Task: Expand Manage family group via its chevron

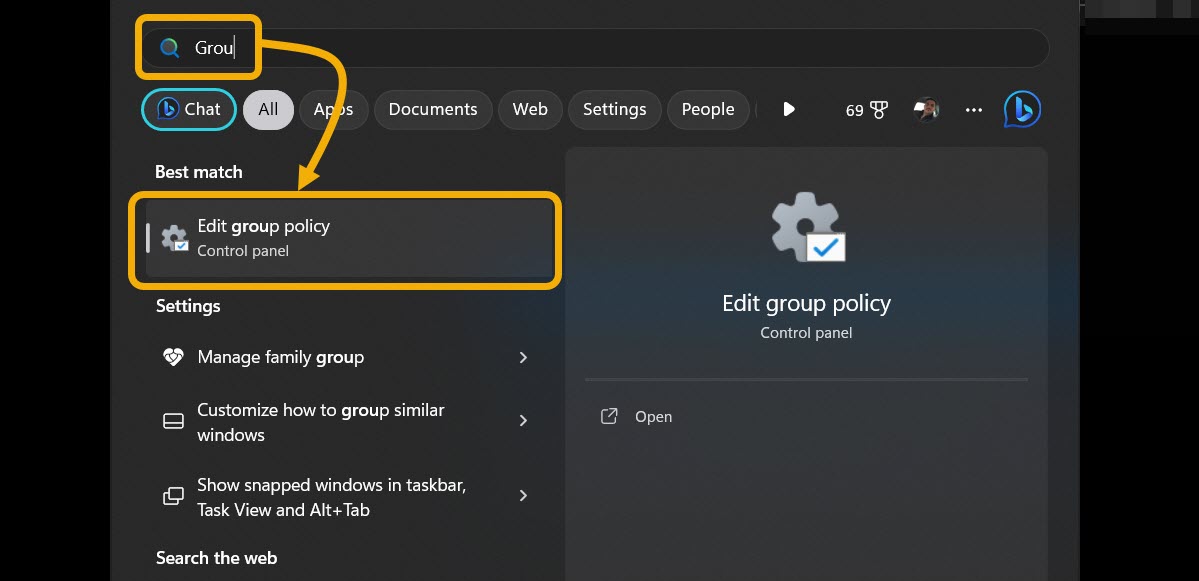Action: click(523, 356)
